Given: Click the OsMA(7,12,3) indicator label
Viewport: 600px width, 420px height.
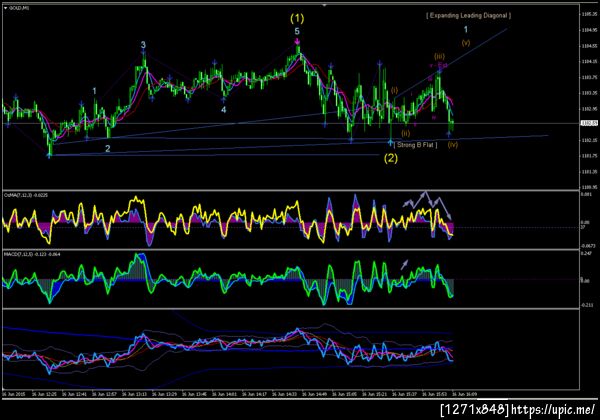Looking at the screenshot, I should click(x=26, y=195).
